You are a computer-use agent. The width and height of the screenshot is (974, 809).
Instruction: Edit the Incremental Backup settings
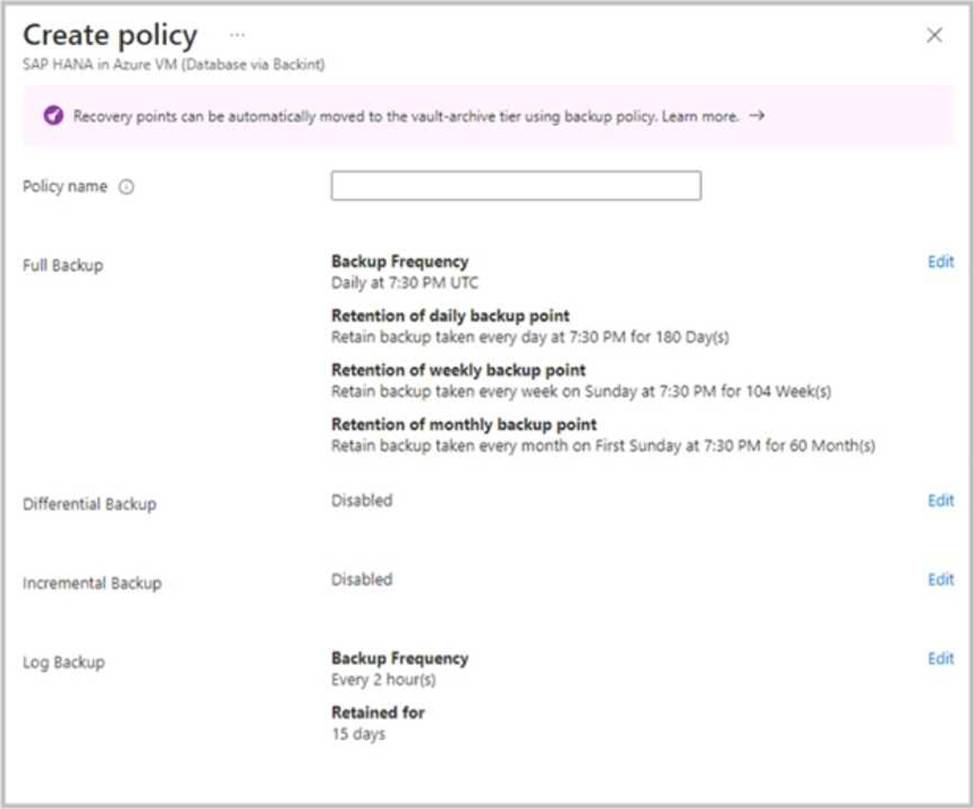click(940, 579)
